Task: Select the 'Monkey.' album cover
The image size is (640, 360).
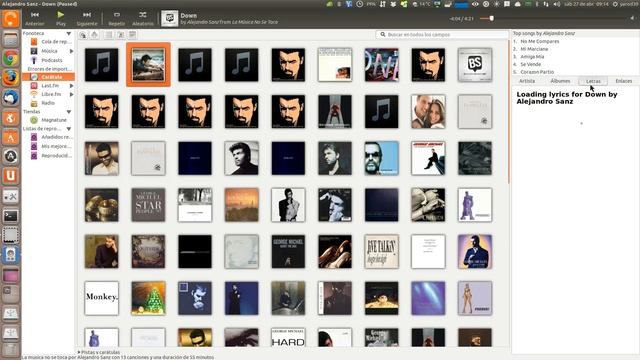Action: (102, 298)
